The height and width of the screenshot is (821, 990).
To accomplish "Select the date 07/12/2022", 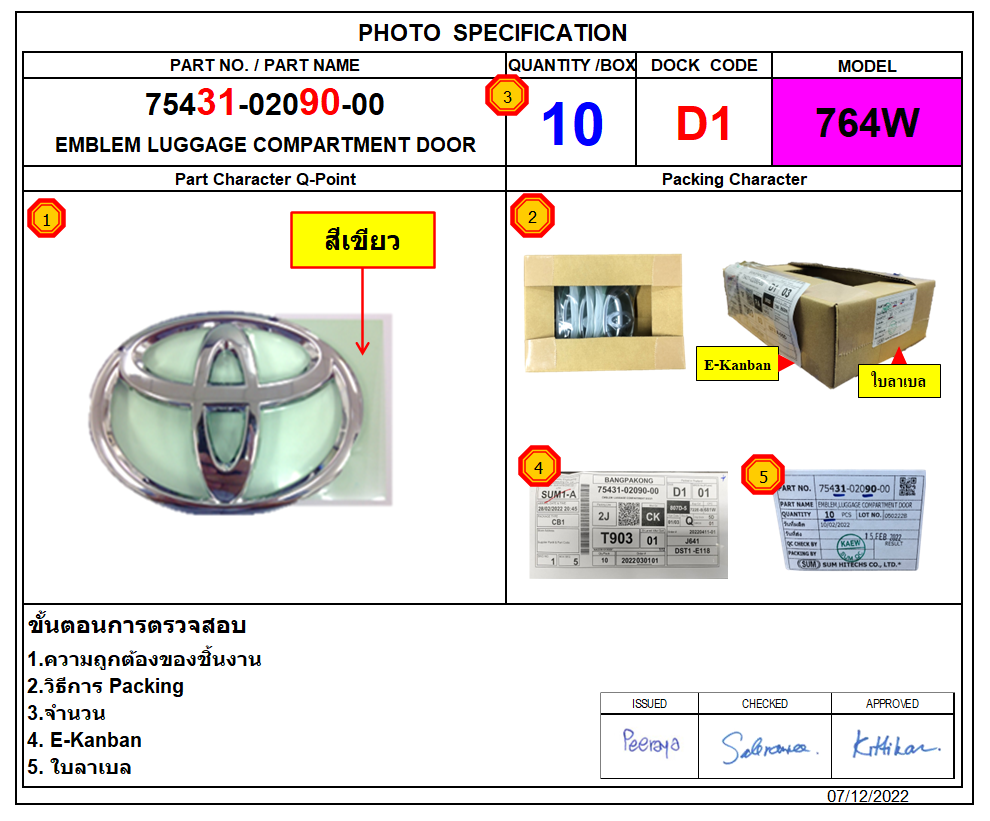I will click(x=868, y=796).
